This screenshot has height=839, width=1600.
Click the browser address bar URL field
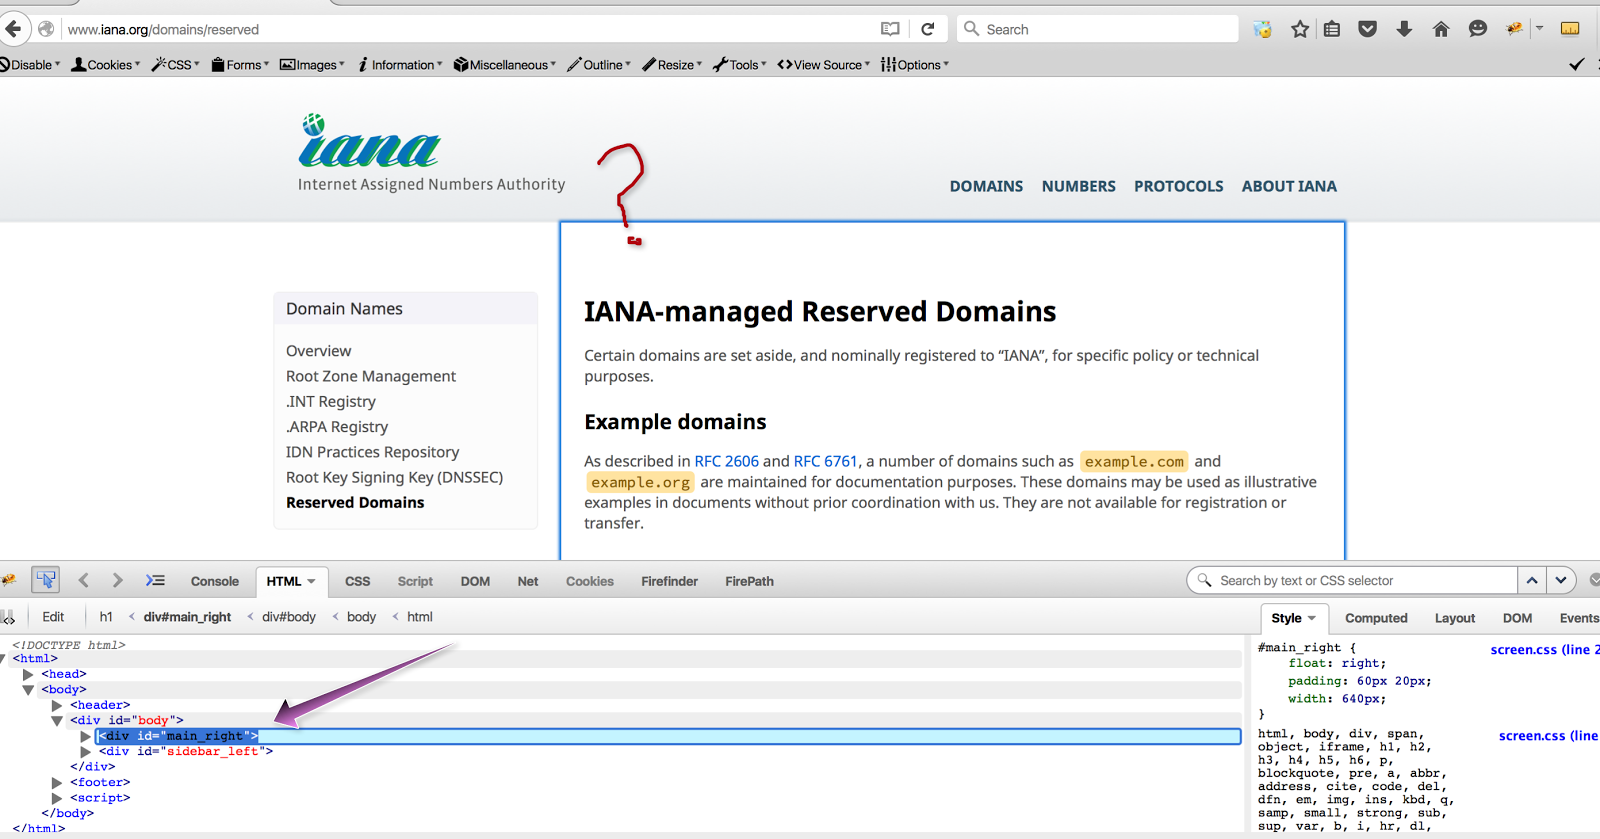(470, 29)
